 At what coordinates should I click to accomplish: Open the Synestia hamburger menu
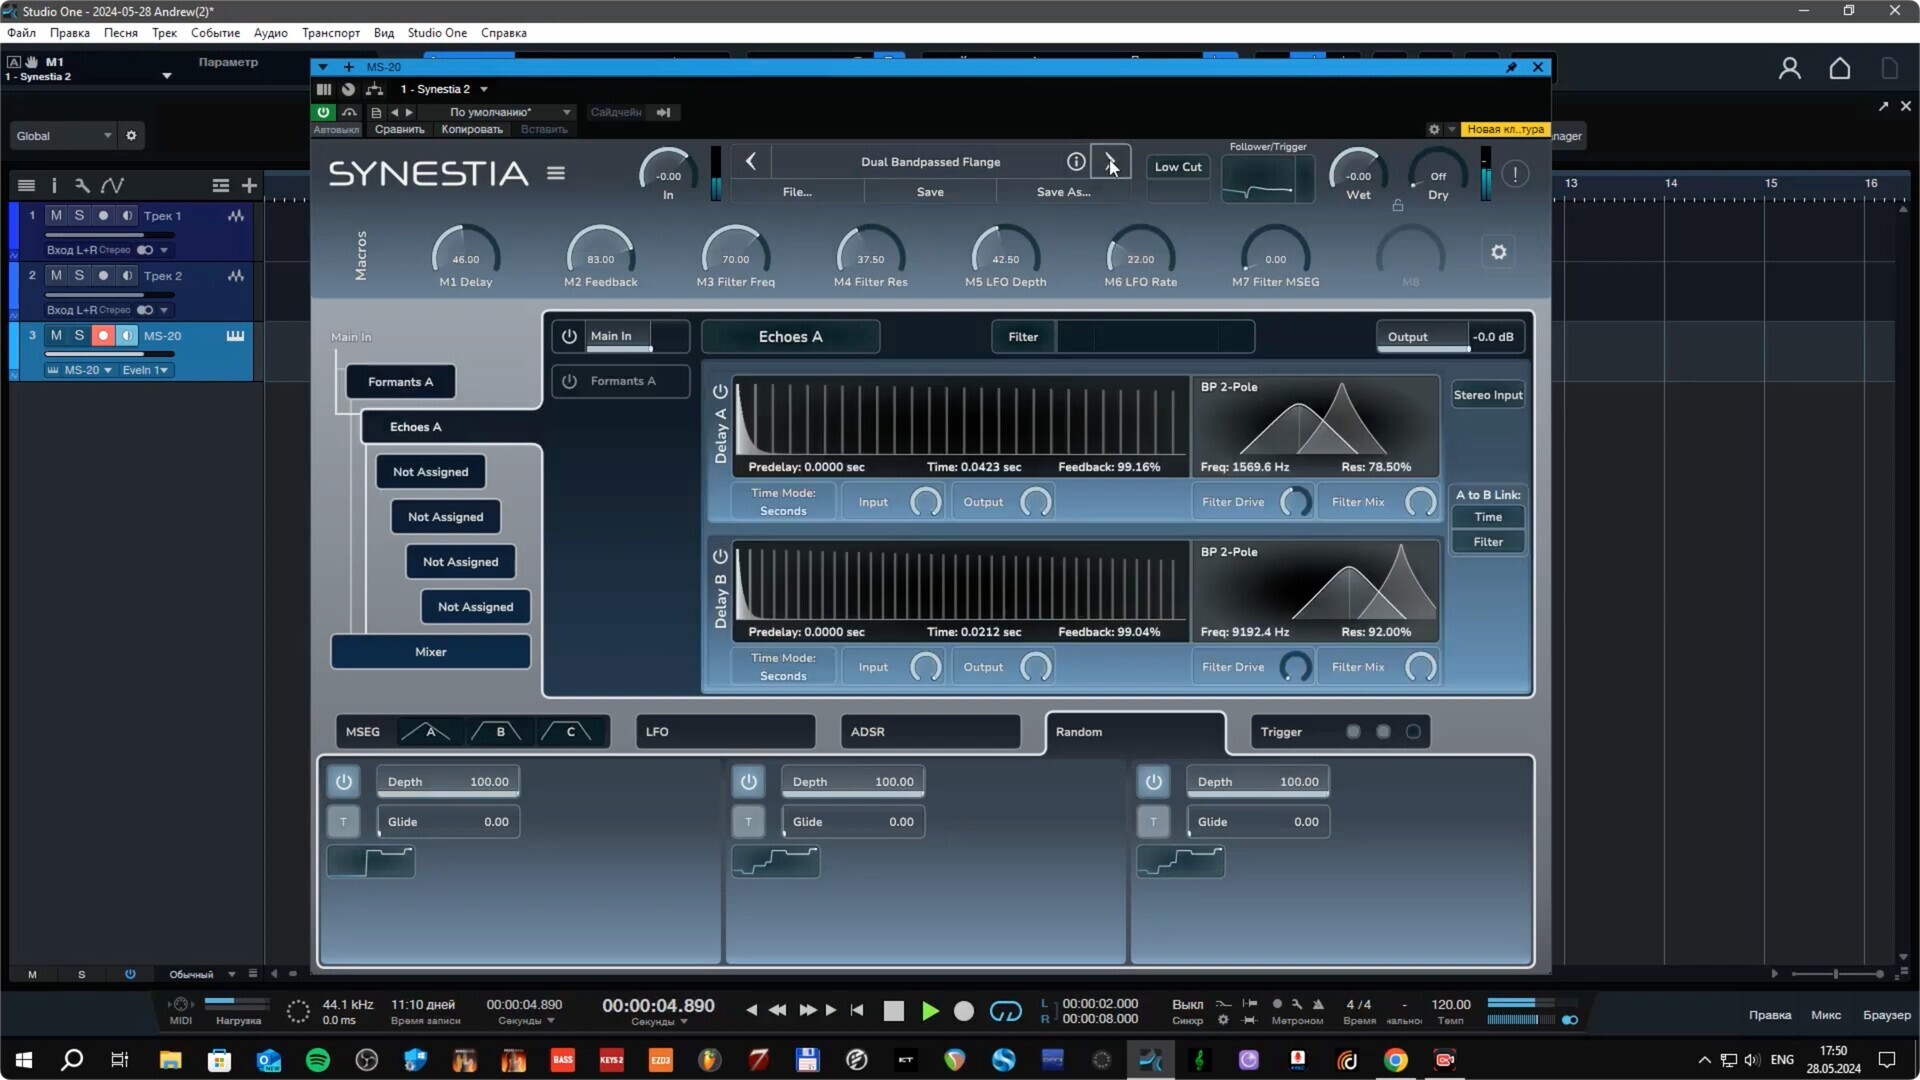[556, 173]
